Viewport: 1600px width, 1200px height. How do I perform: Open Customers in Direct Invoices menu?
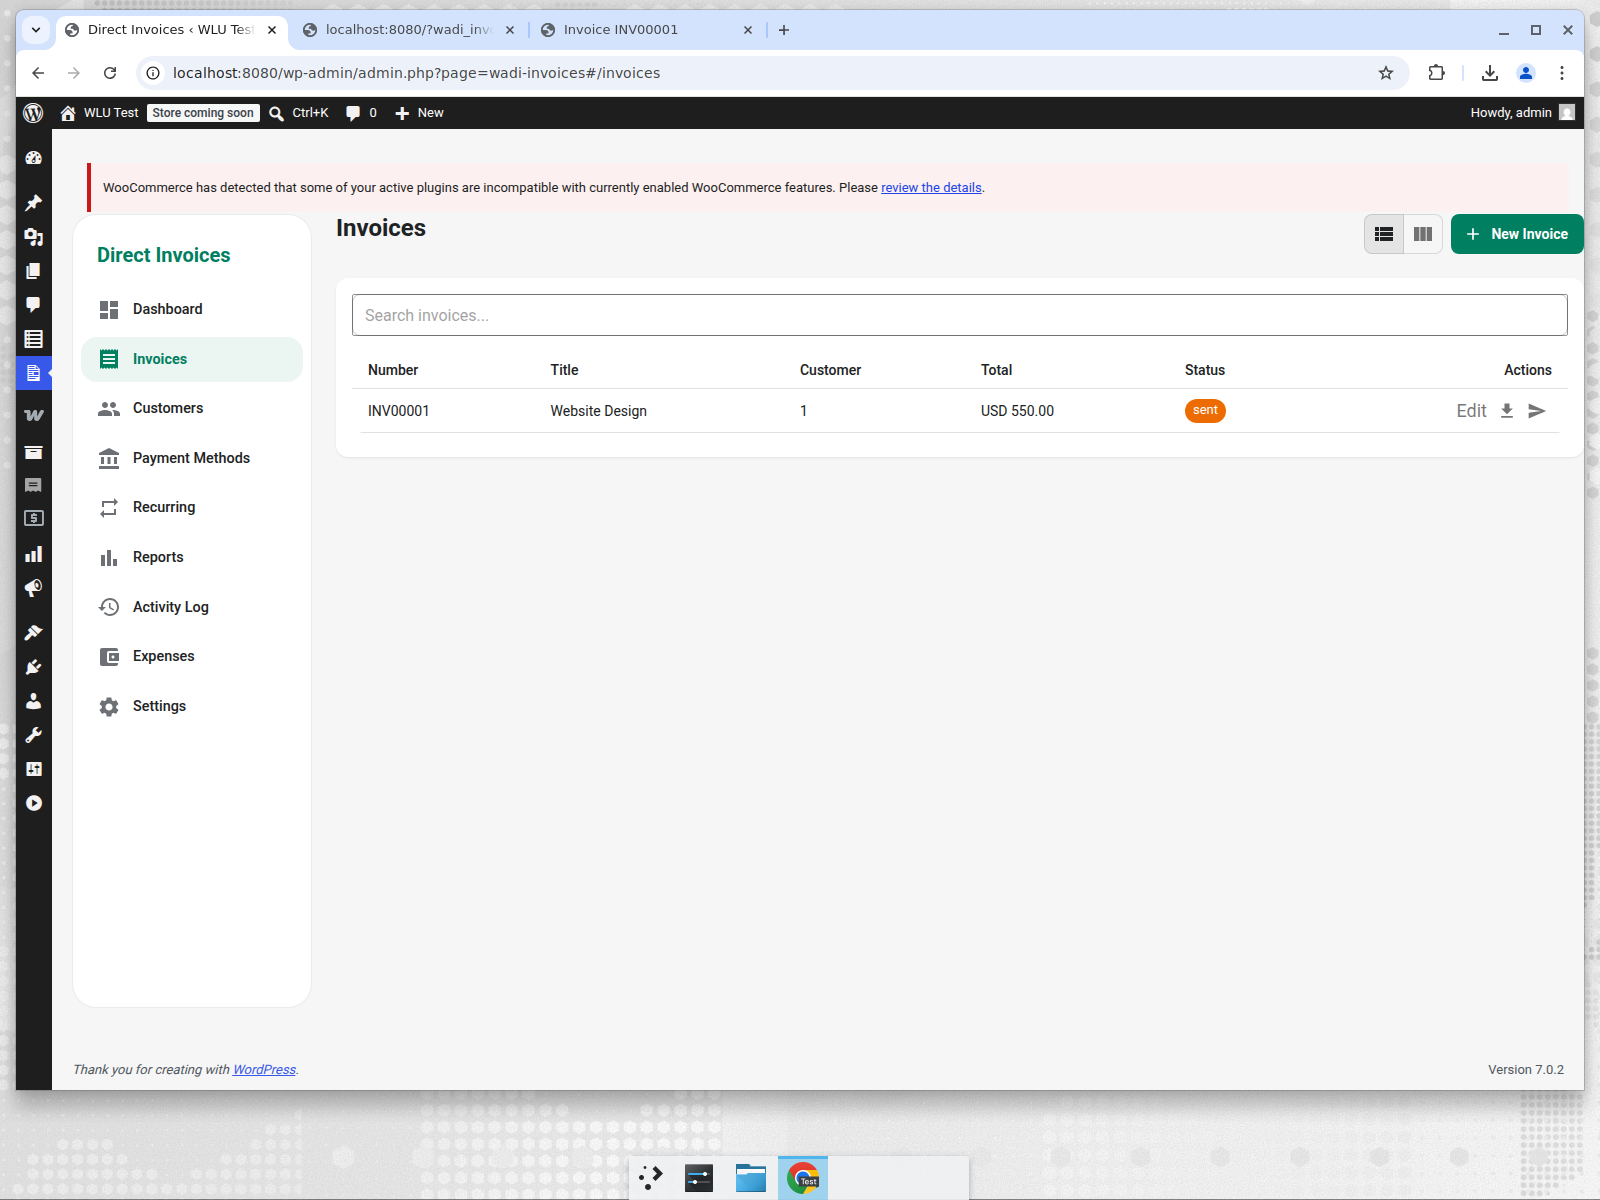pos(192,408)
